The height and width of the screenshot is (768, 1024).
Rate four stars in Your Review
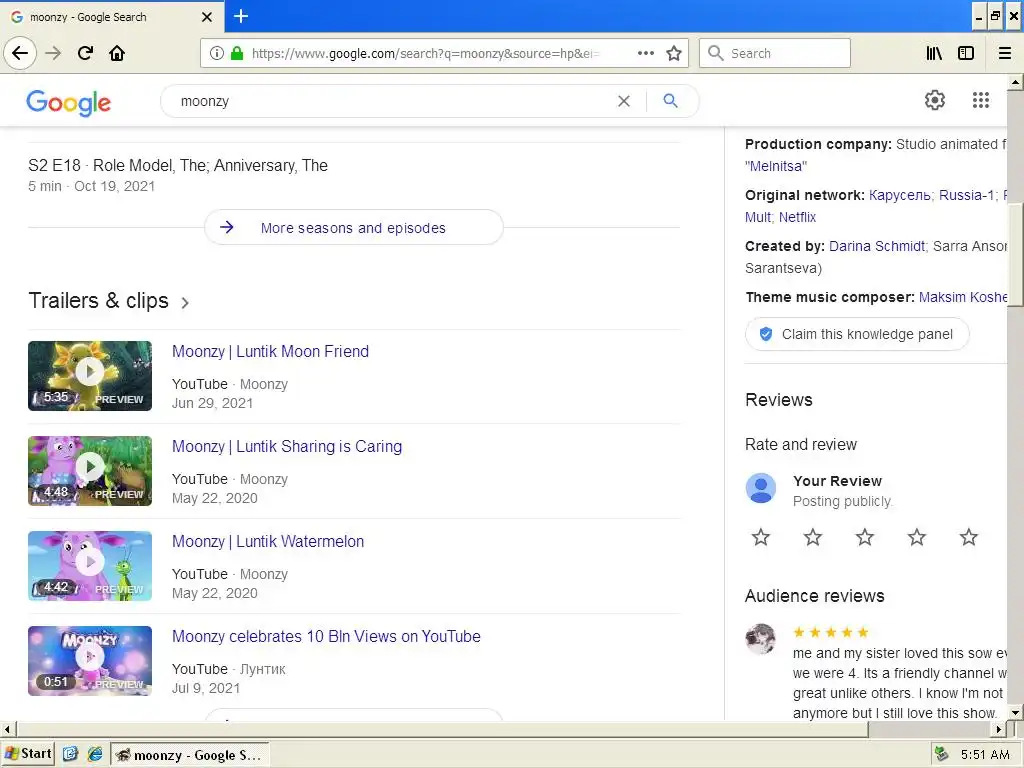point(917,537)
